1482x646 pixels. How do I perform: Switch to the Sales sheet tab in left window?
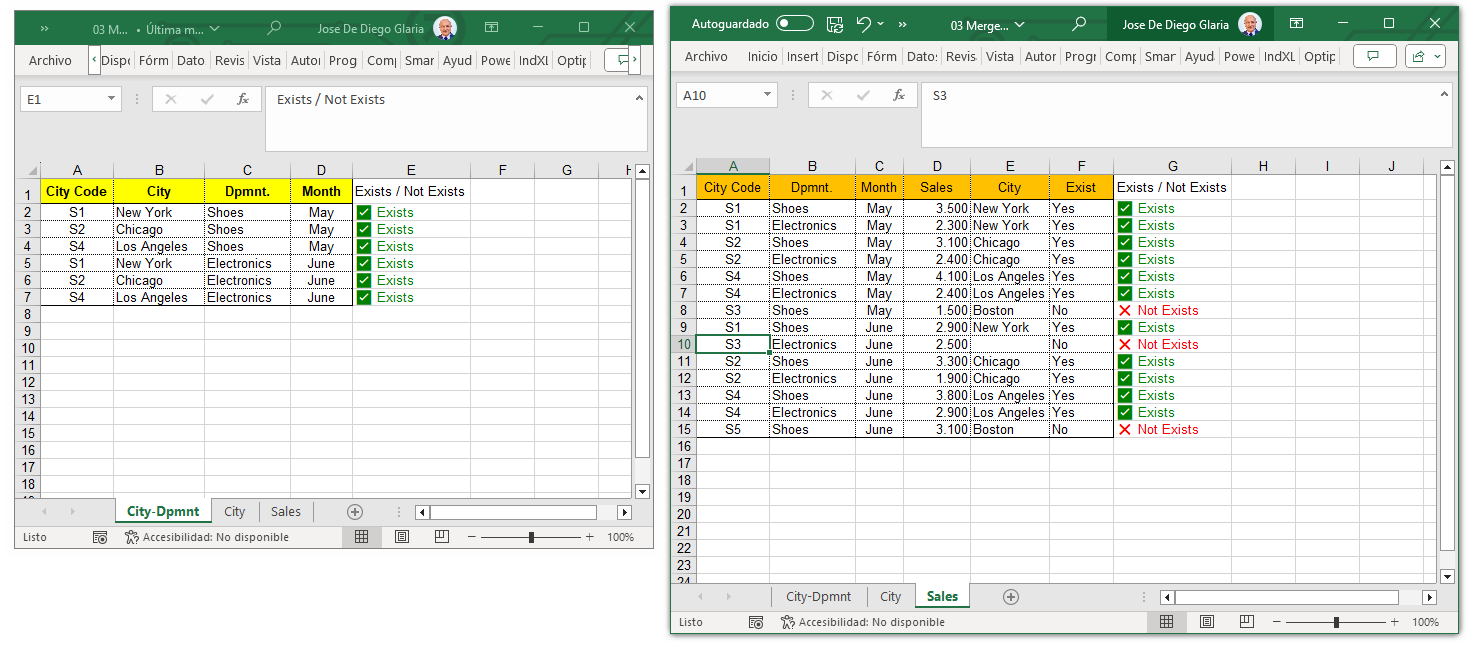pyautogui.click(x=286, y=511)
